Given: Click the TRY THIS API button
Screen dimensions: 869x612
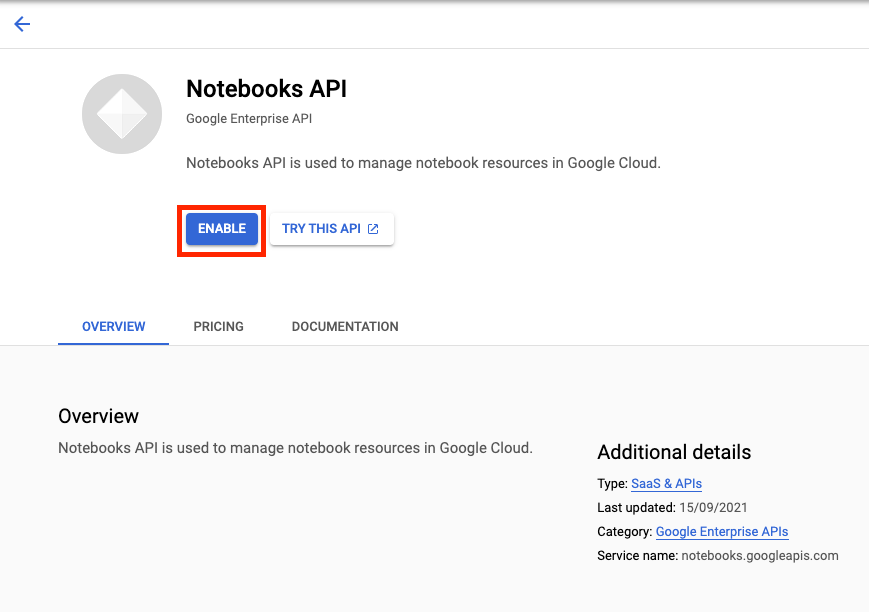Looking at the screenshot, I should point(331,228).
